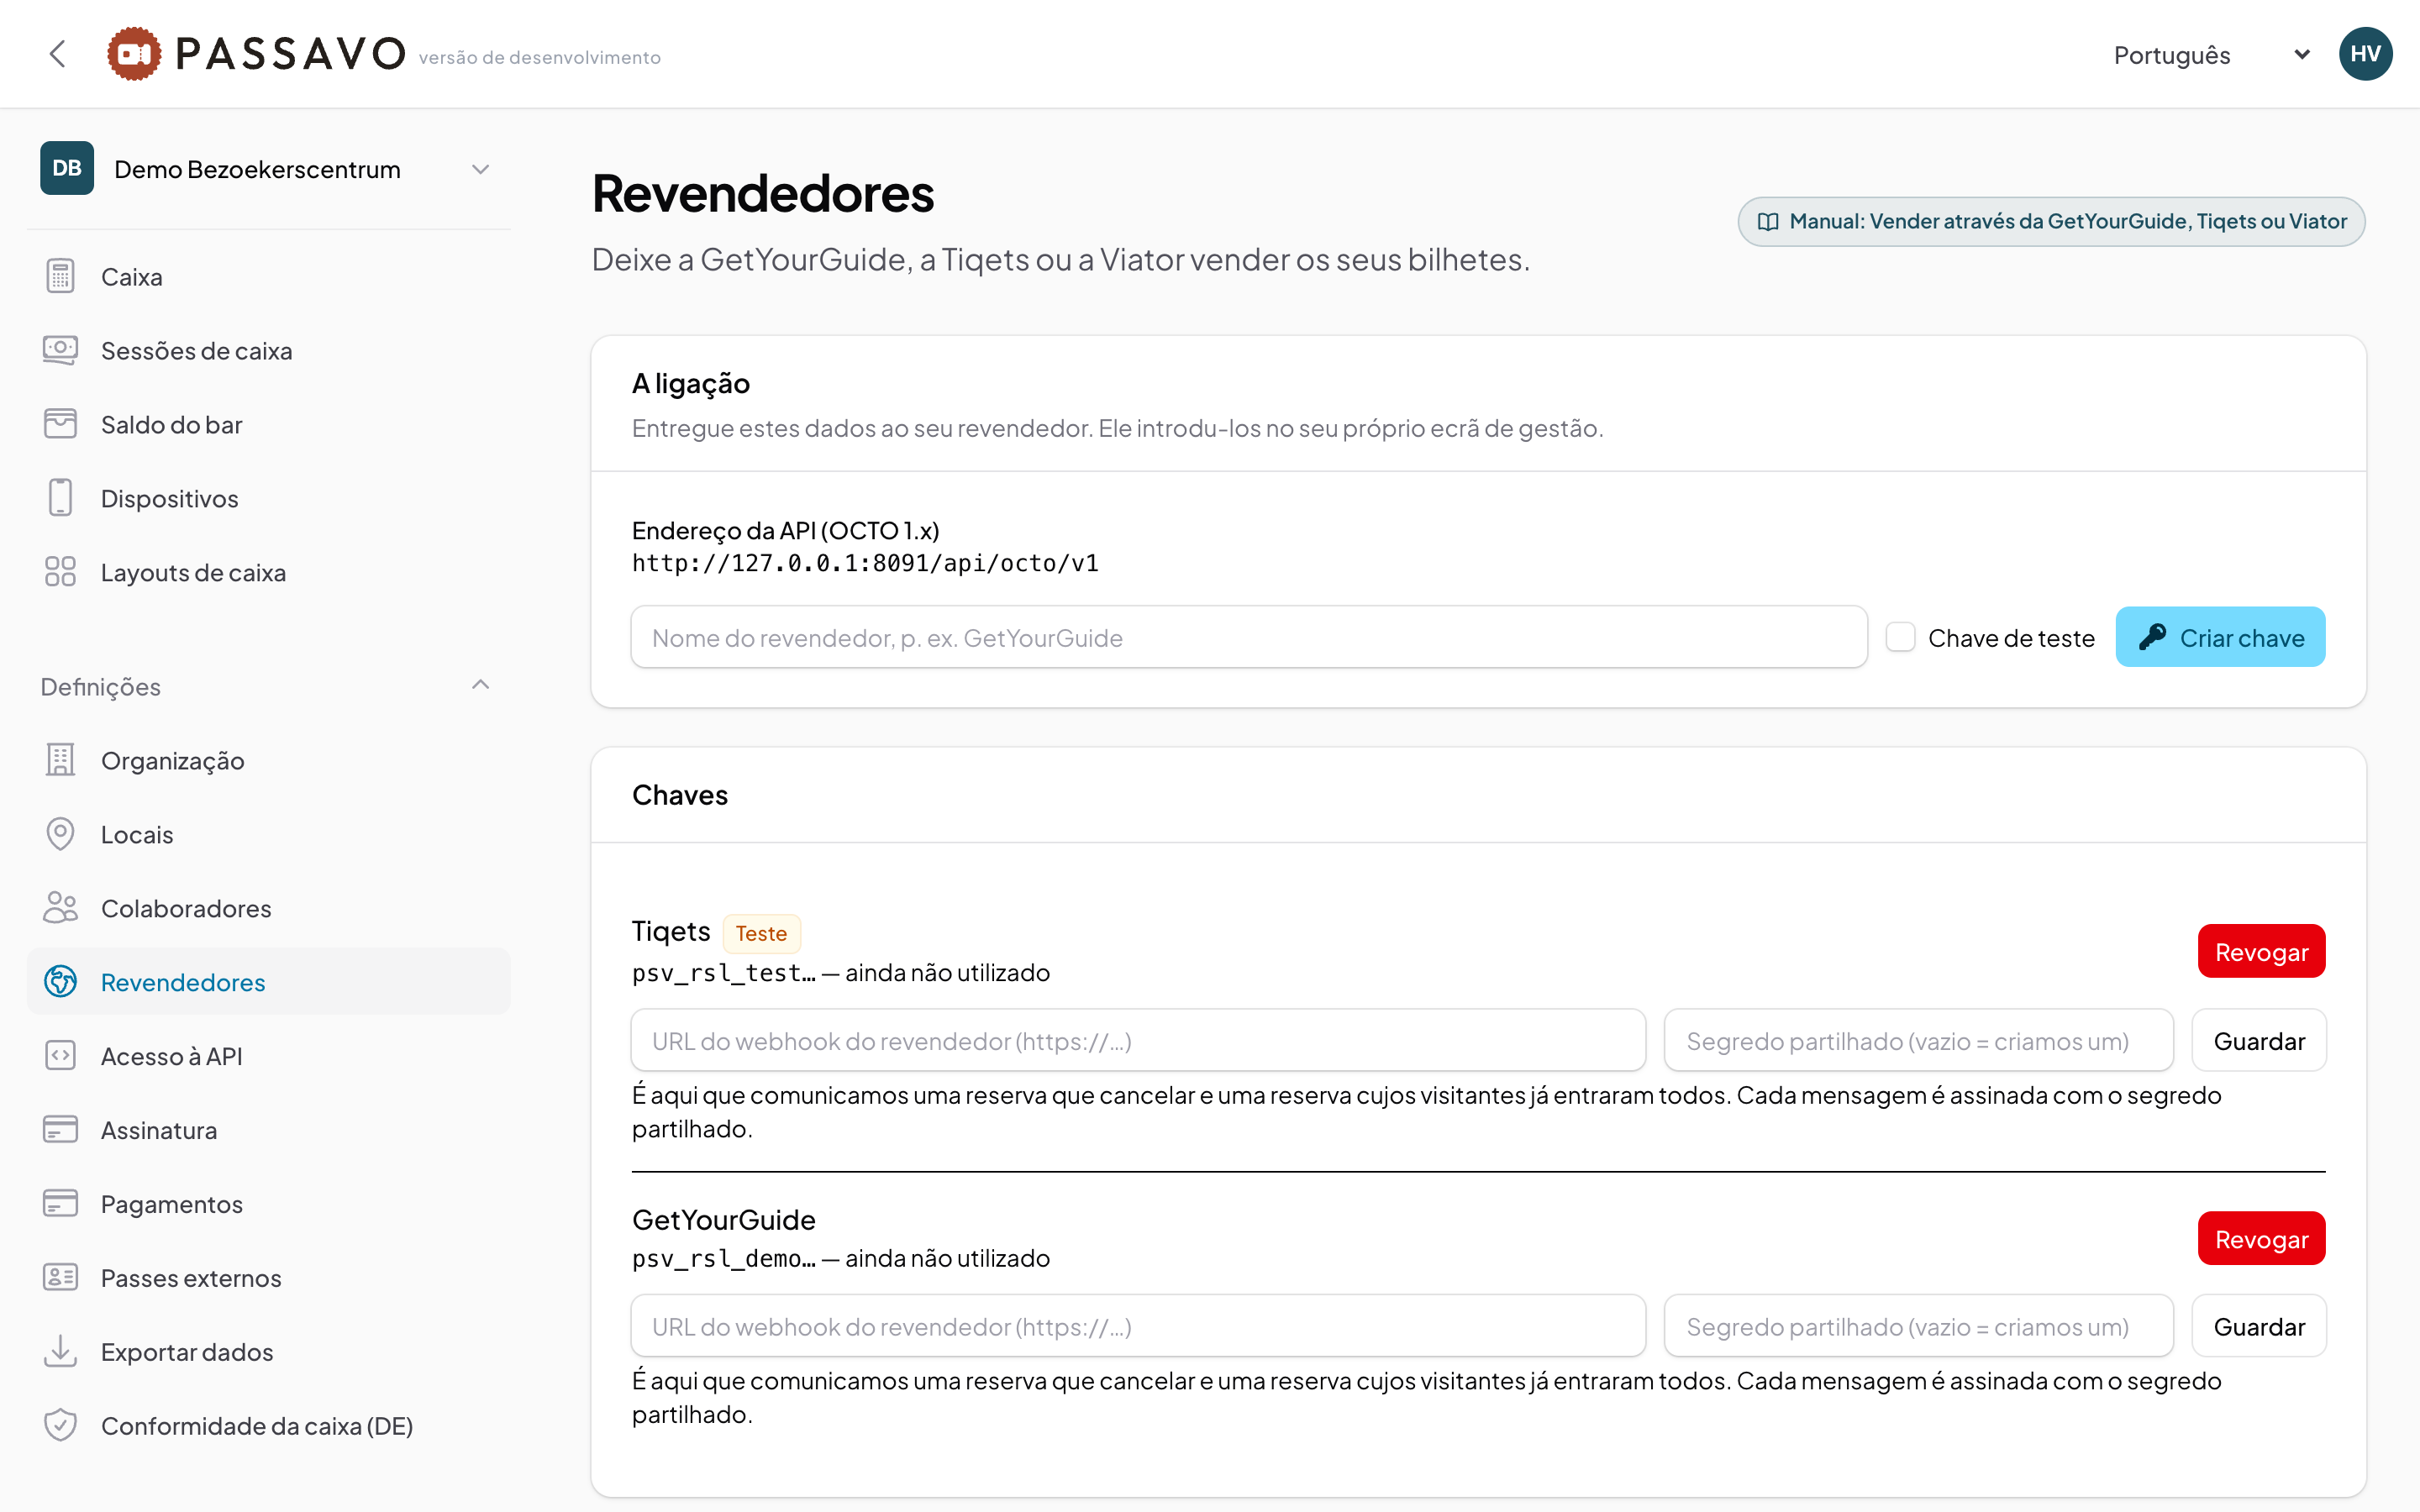This screenshot has height=1512, width=2420.
Task: Click the DB organization badge
Action: pos(67,168)
